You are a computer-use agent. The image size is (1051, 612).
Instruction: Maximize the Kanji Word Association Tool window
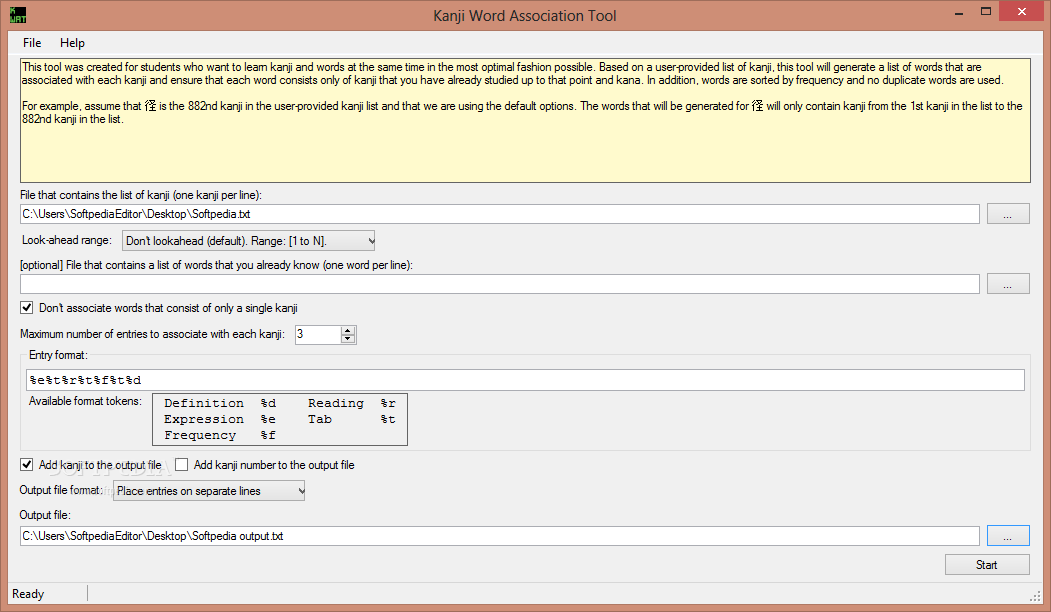(x=986, y=11)
